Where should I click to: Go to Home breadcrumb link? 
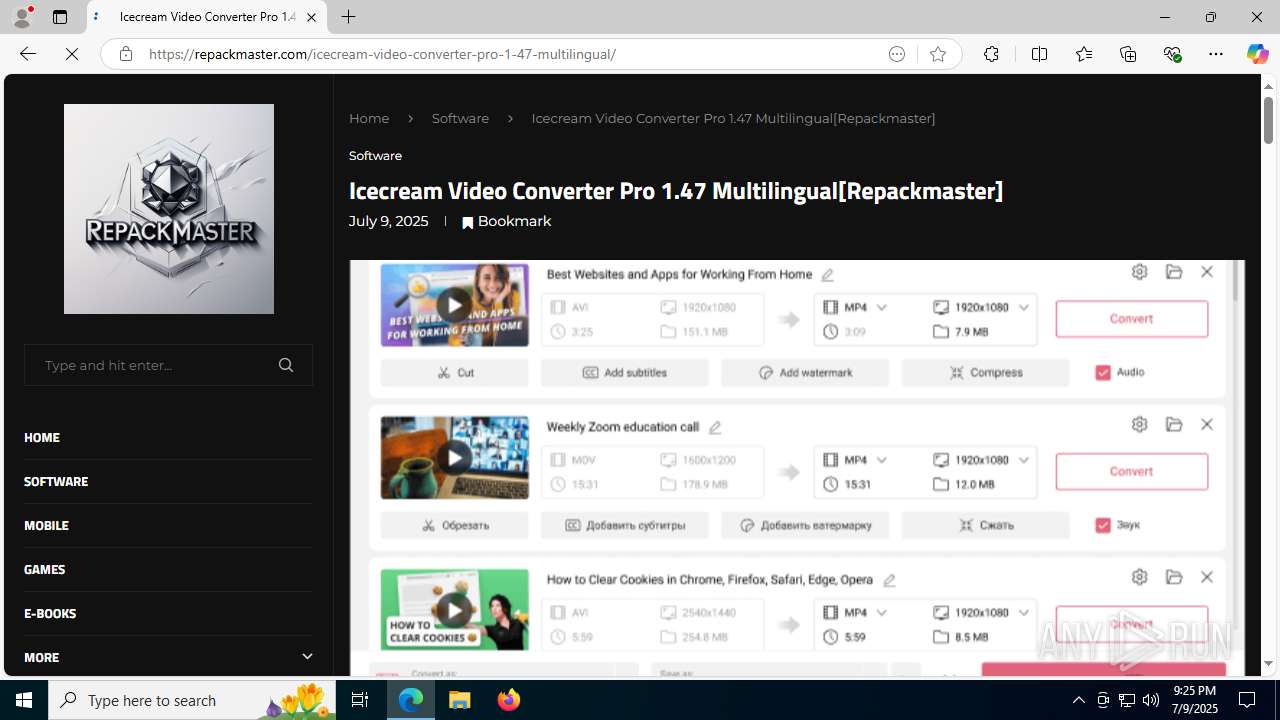369,118
